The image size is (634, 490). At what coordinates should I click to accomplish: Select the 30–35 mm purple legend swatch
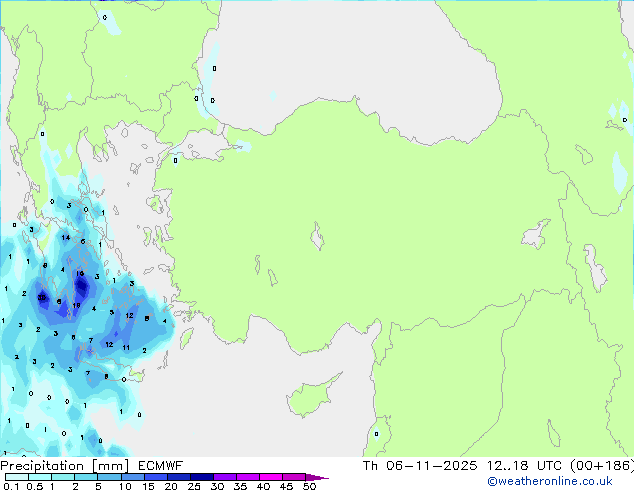(224, 477)
